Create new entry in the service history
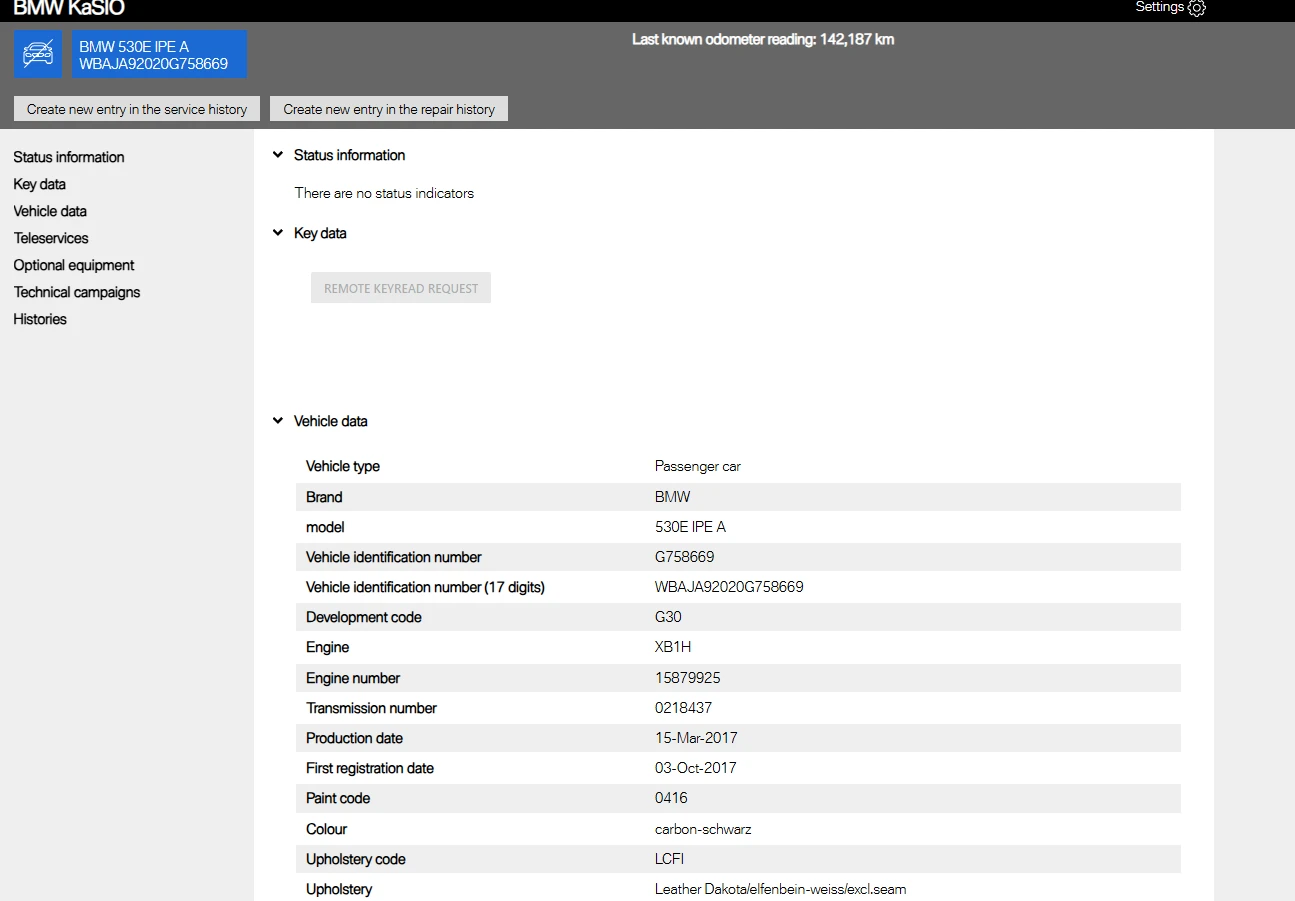This screenshot has width=1295, height=901. coord(137,109)
